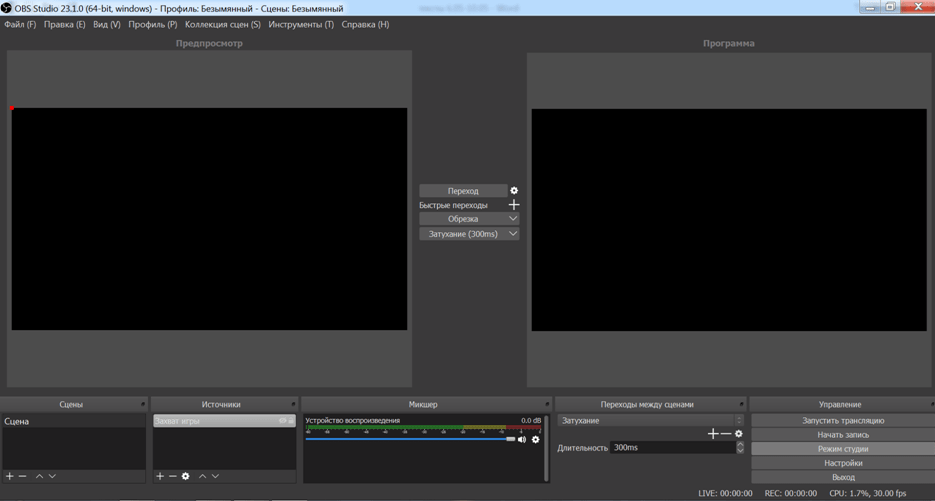935x501 pixels.
Task: Expand the Затухание (300ms) dropdown
Action: tap(513, 234)
